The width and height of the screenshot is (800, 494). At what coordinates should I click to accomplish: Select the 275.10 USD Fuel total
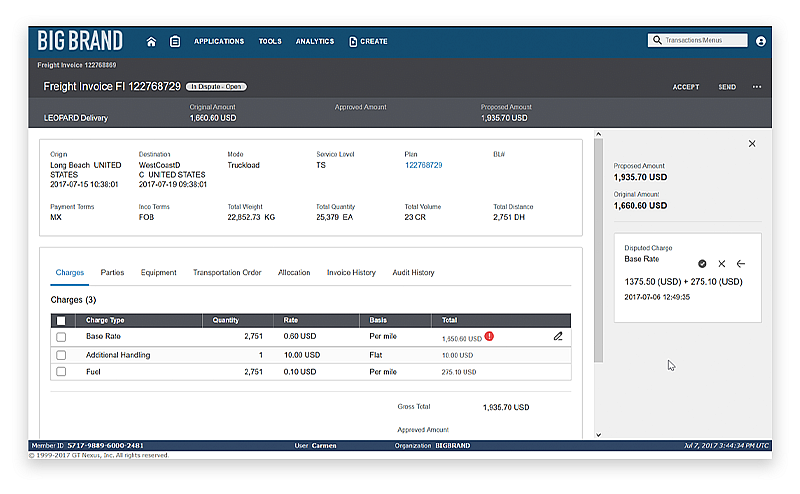(x=459, y=372)
